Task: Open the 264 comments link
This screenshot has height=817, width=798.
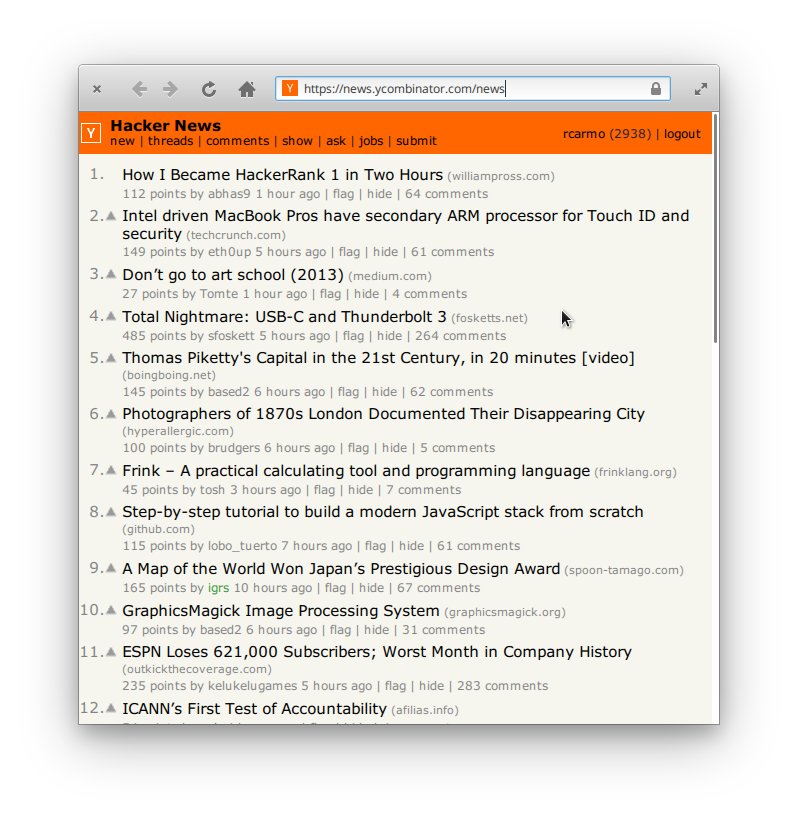Action: tap(460, 336)
